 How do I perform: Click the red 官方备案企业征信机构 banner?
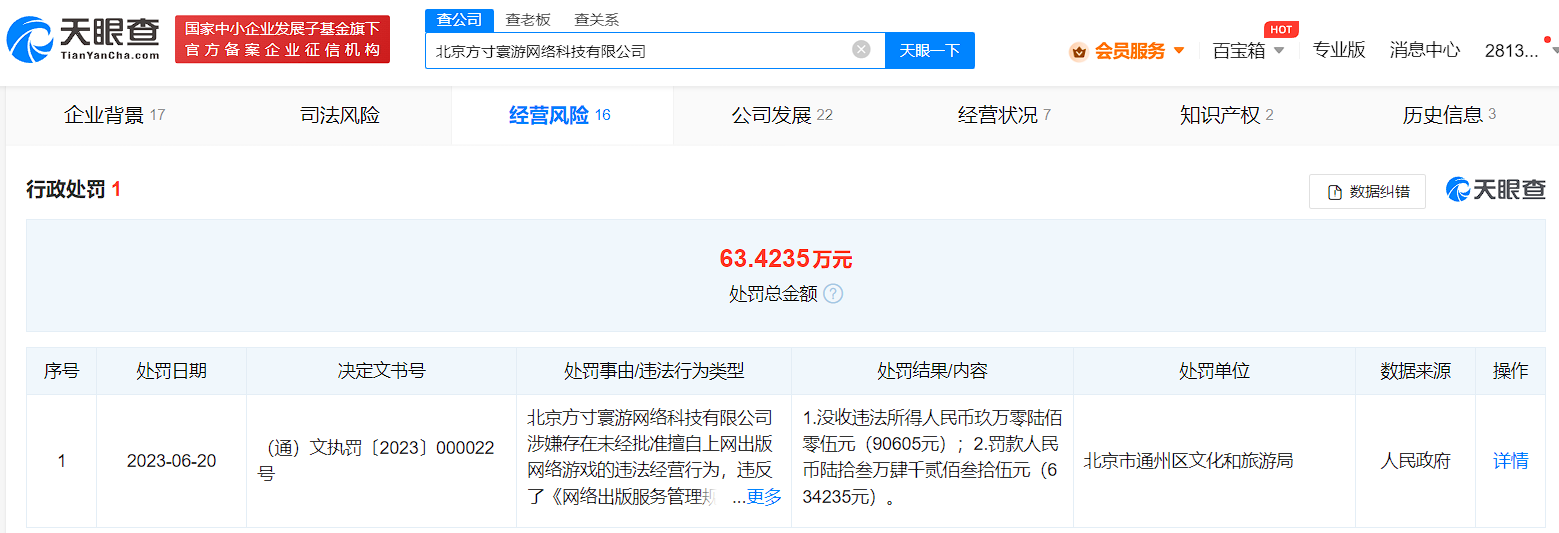(282, 39)
